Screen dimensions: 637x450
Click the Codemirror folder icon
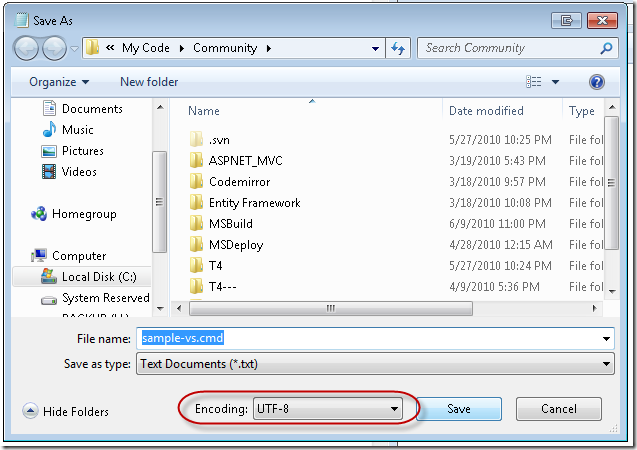click(x=196, y=181)
